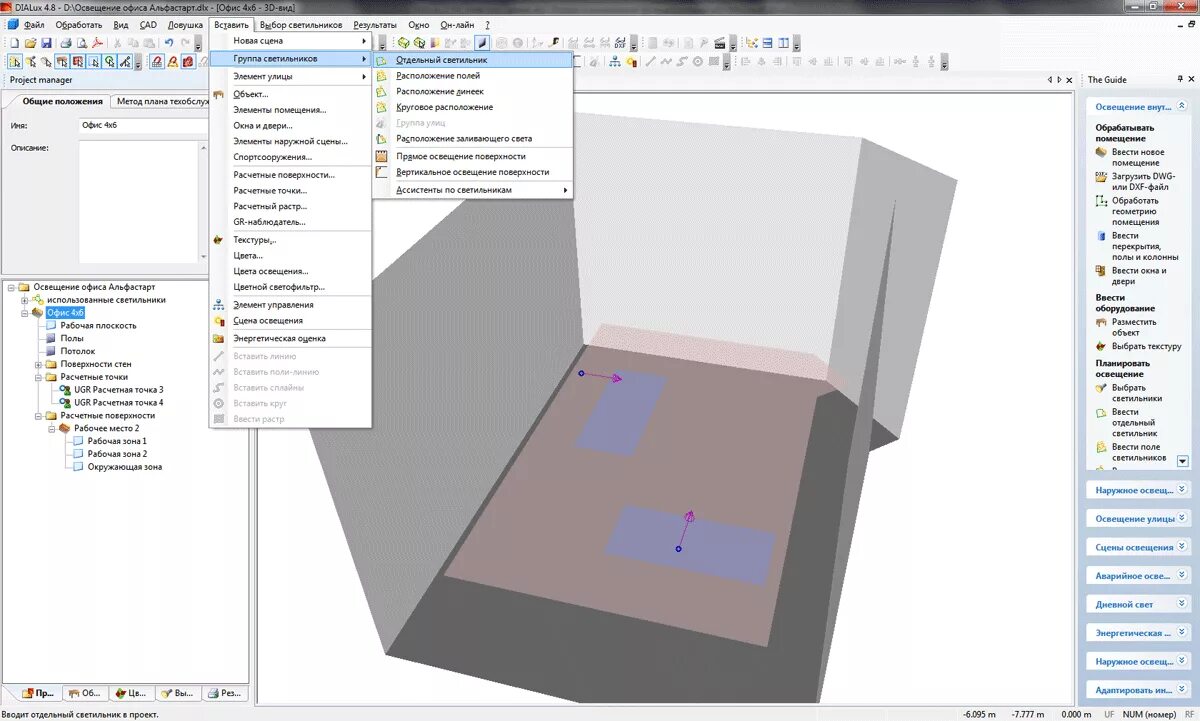Click the Save floppy disk icon

click(x=46, y=43)
